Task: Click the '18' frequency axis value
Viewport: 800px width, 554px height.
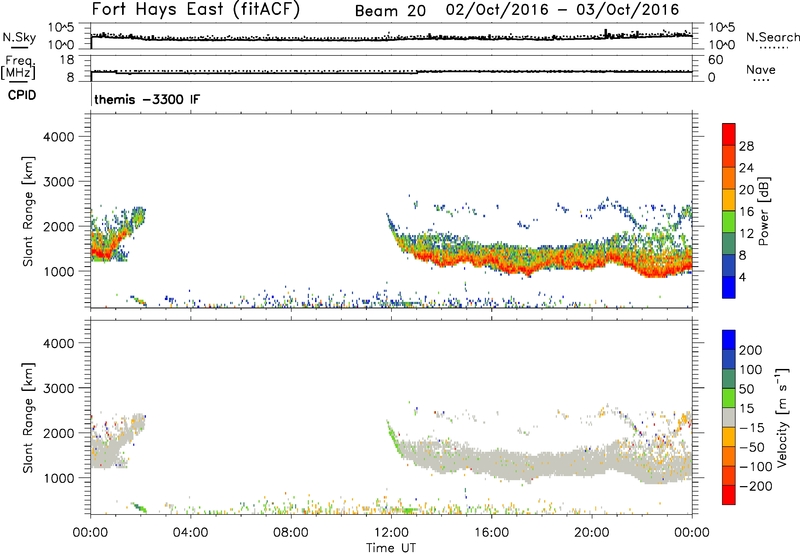Action: 67,60
